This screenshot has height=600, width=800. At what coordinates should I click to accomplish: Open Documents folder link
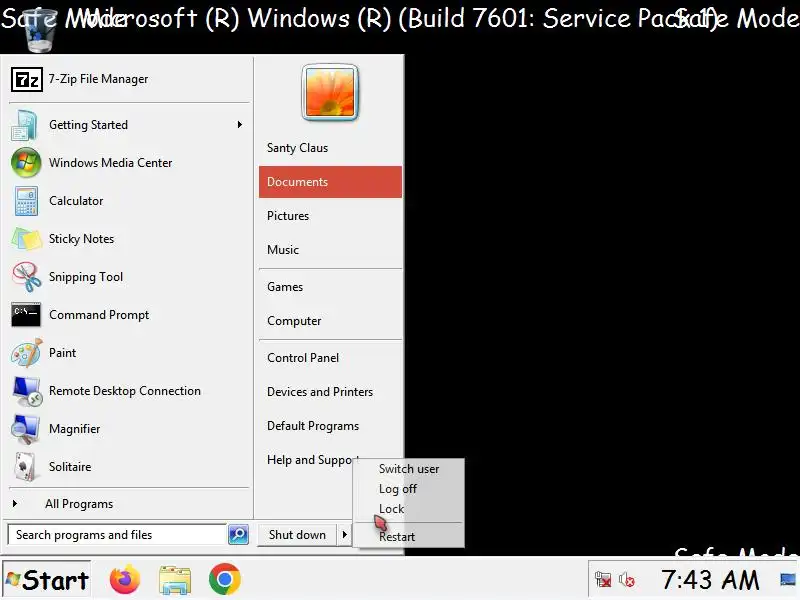[x=330, y=182]
